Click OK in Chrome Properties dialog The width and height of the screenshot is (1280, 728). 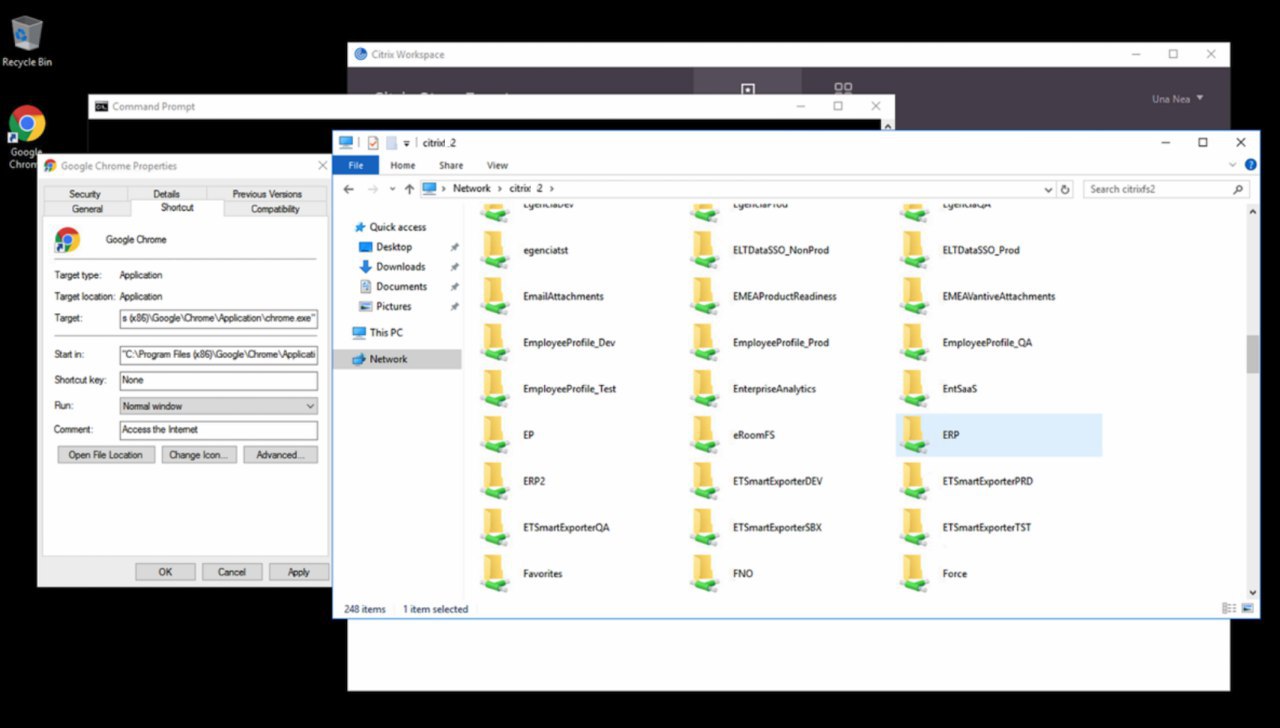(x=165, y=572)
